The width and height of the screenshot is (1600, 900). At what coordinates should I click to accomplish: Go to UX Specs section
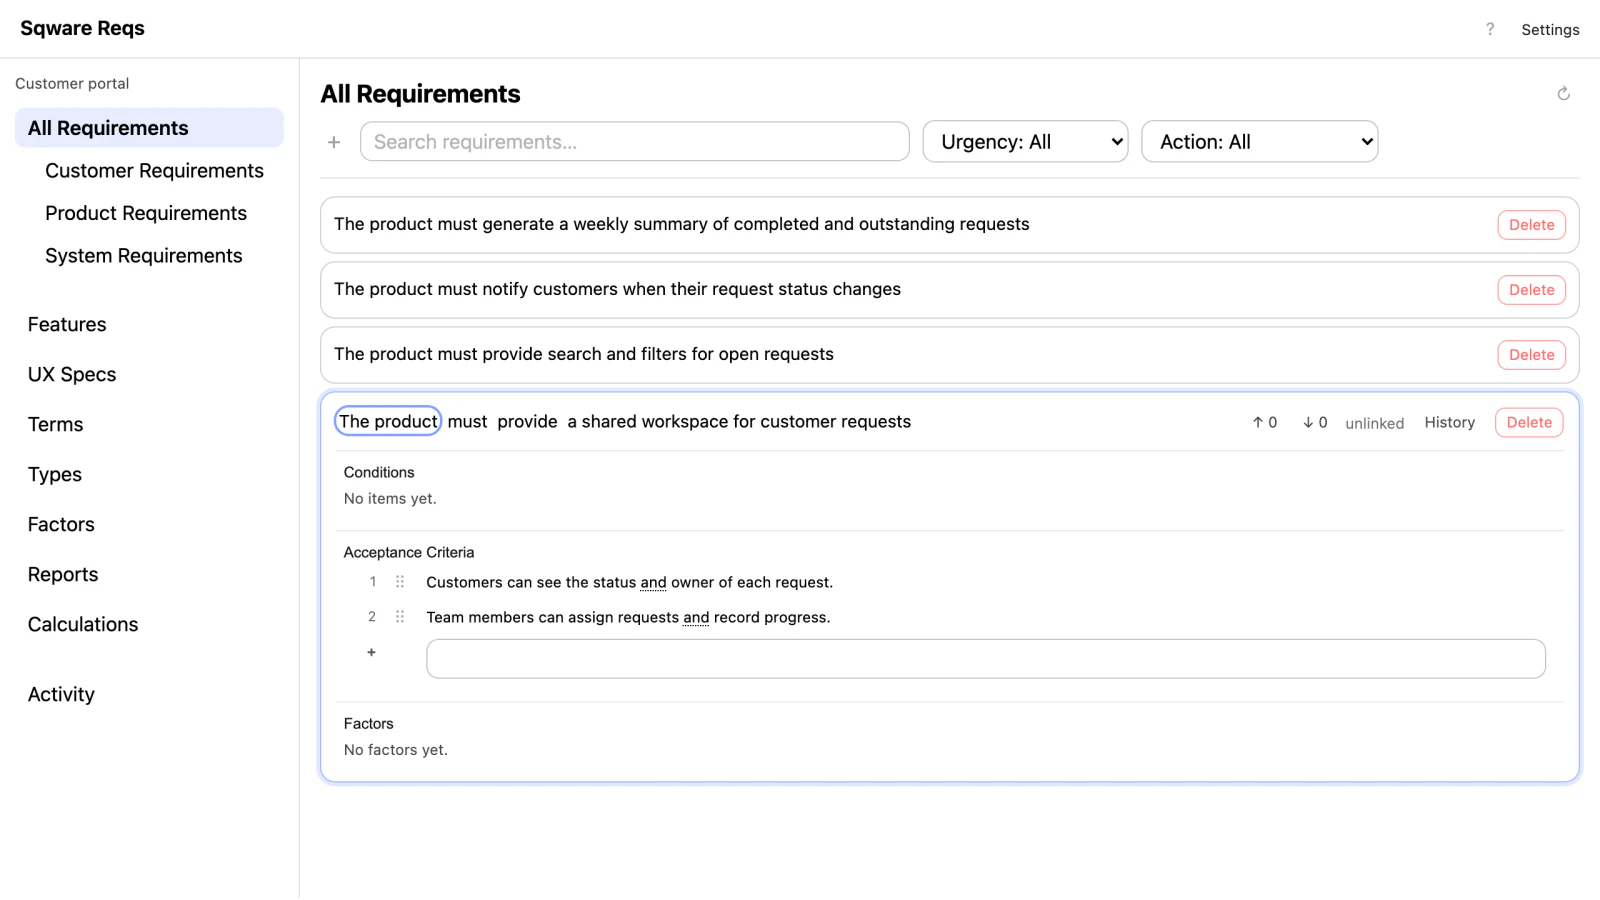click(x=72, y=374)
